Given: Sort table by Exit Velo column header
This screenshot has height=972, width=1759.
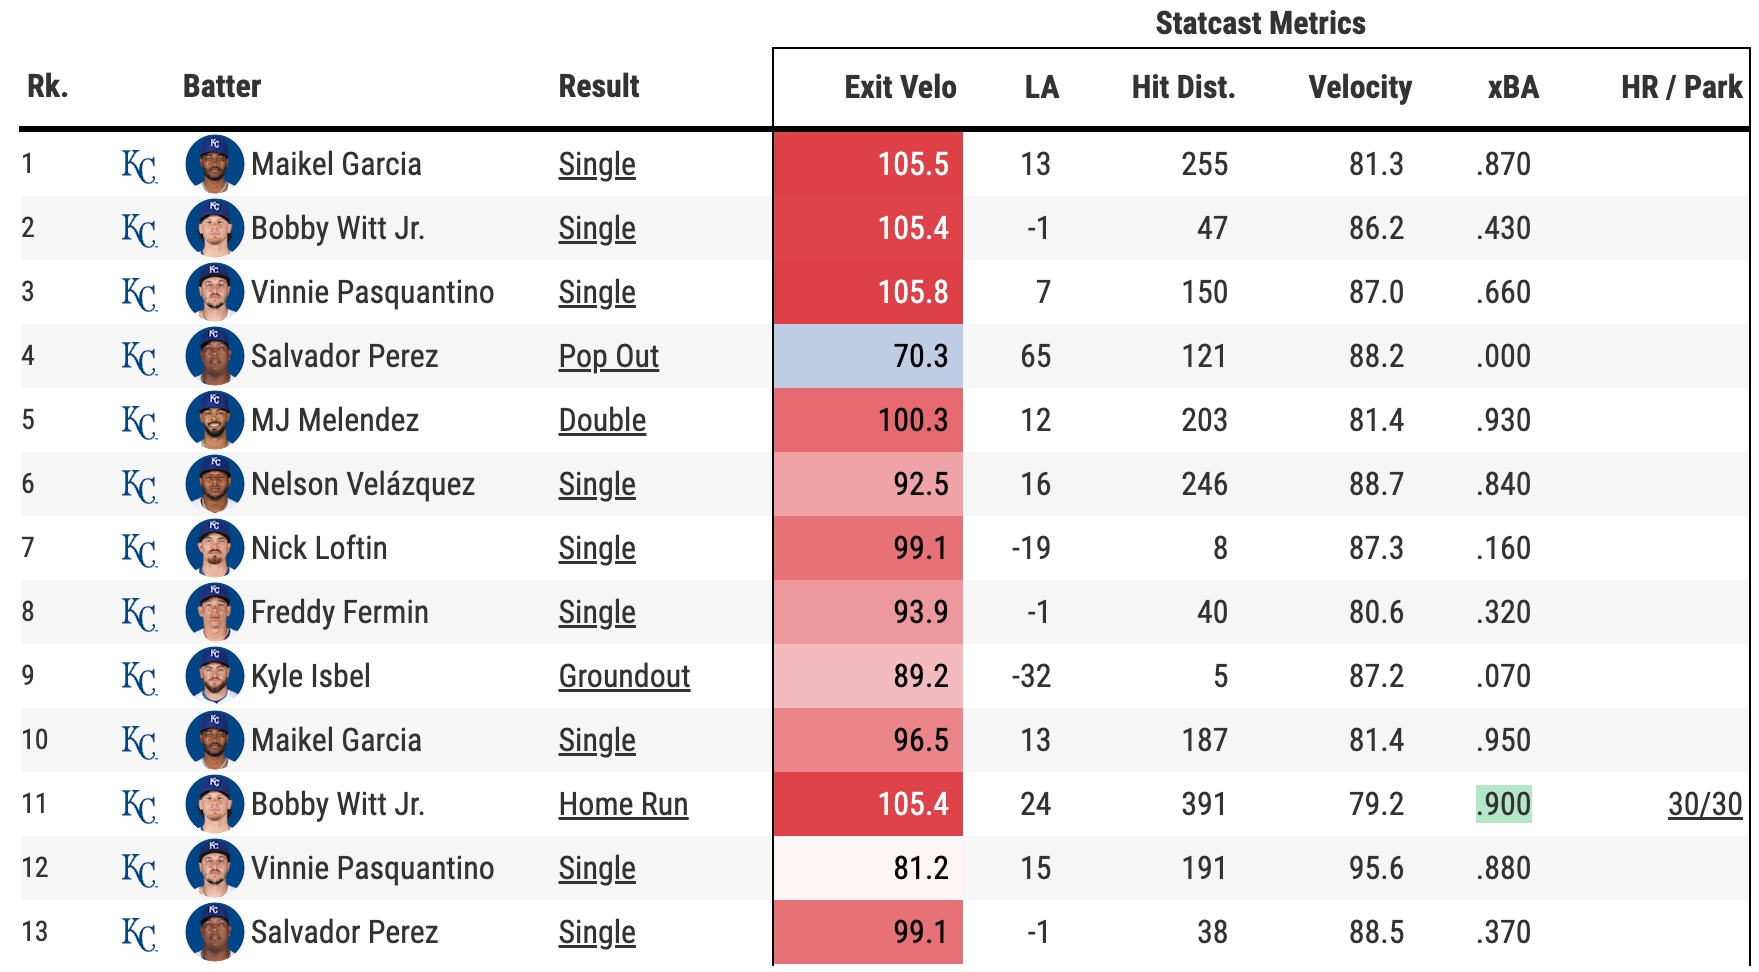Looking at the screenshot, I should [x=900, y=87].
